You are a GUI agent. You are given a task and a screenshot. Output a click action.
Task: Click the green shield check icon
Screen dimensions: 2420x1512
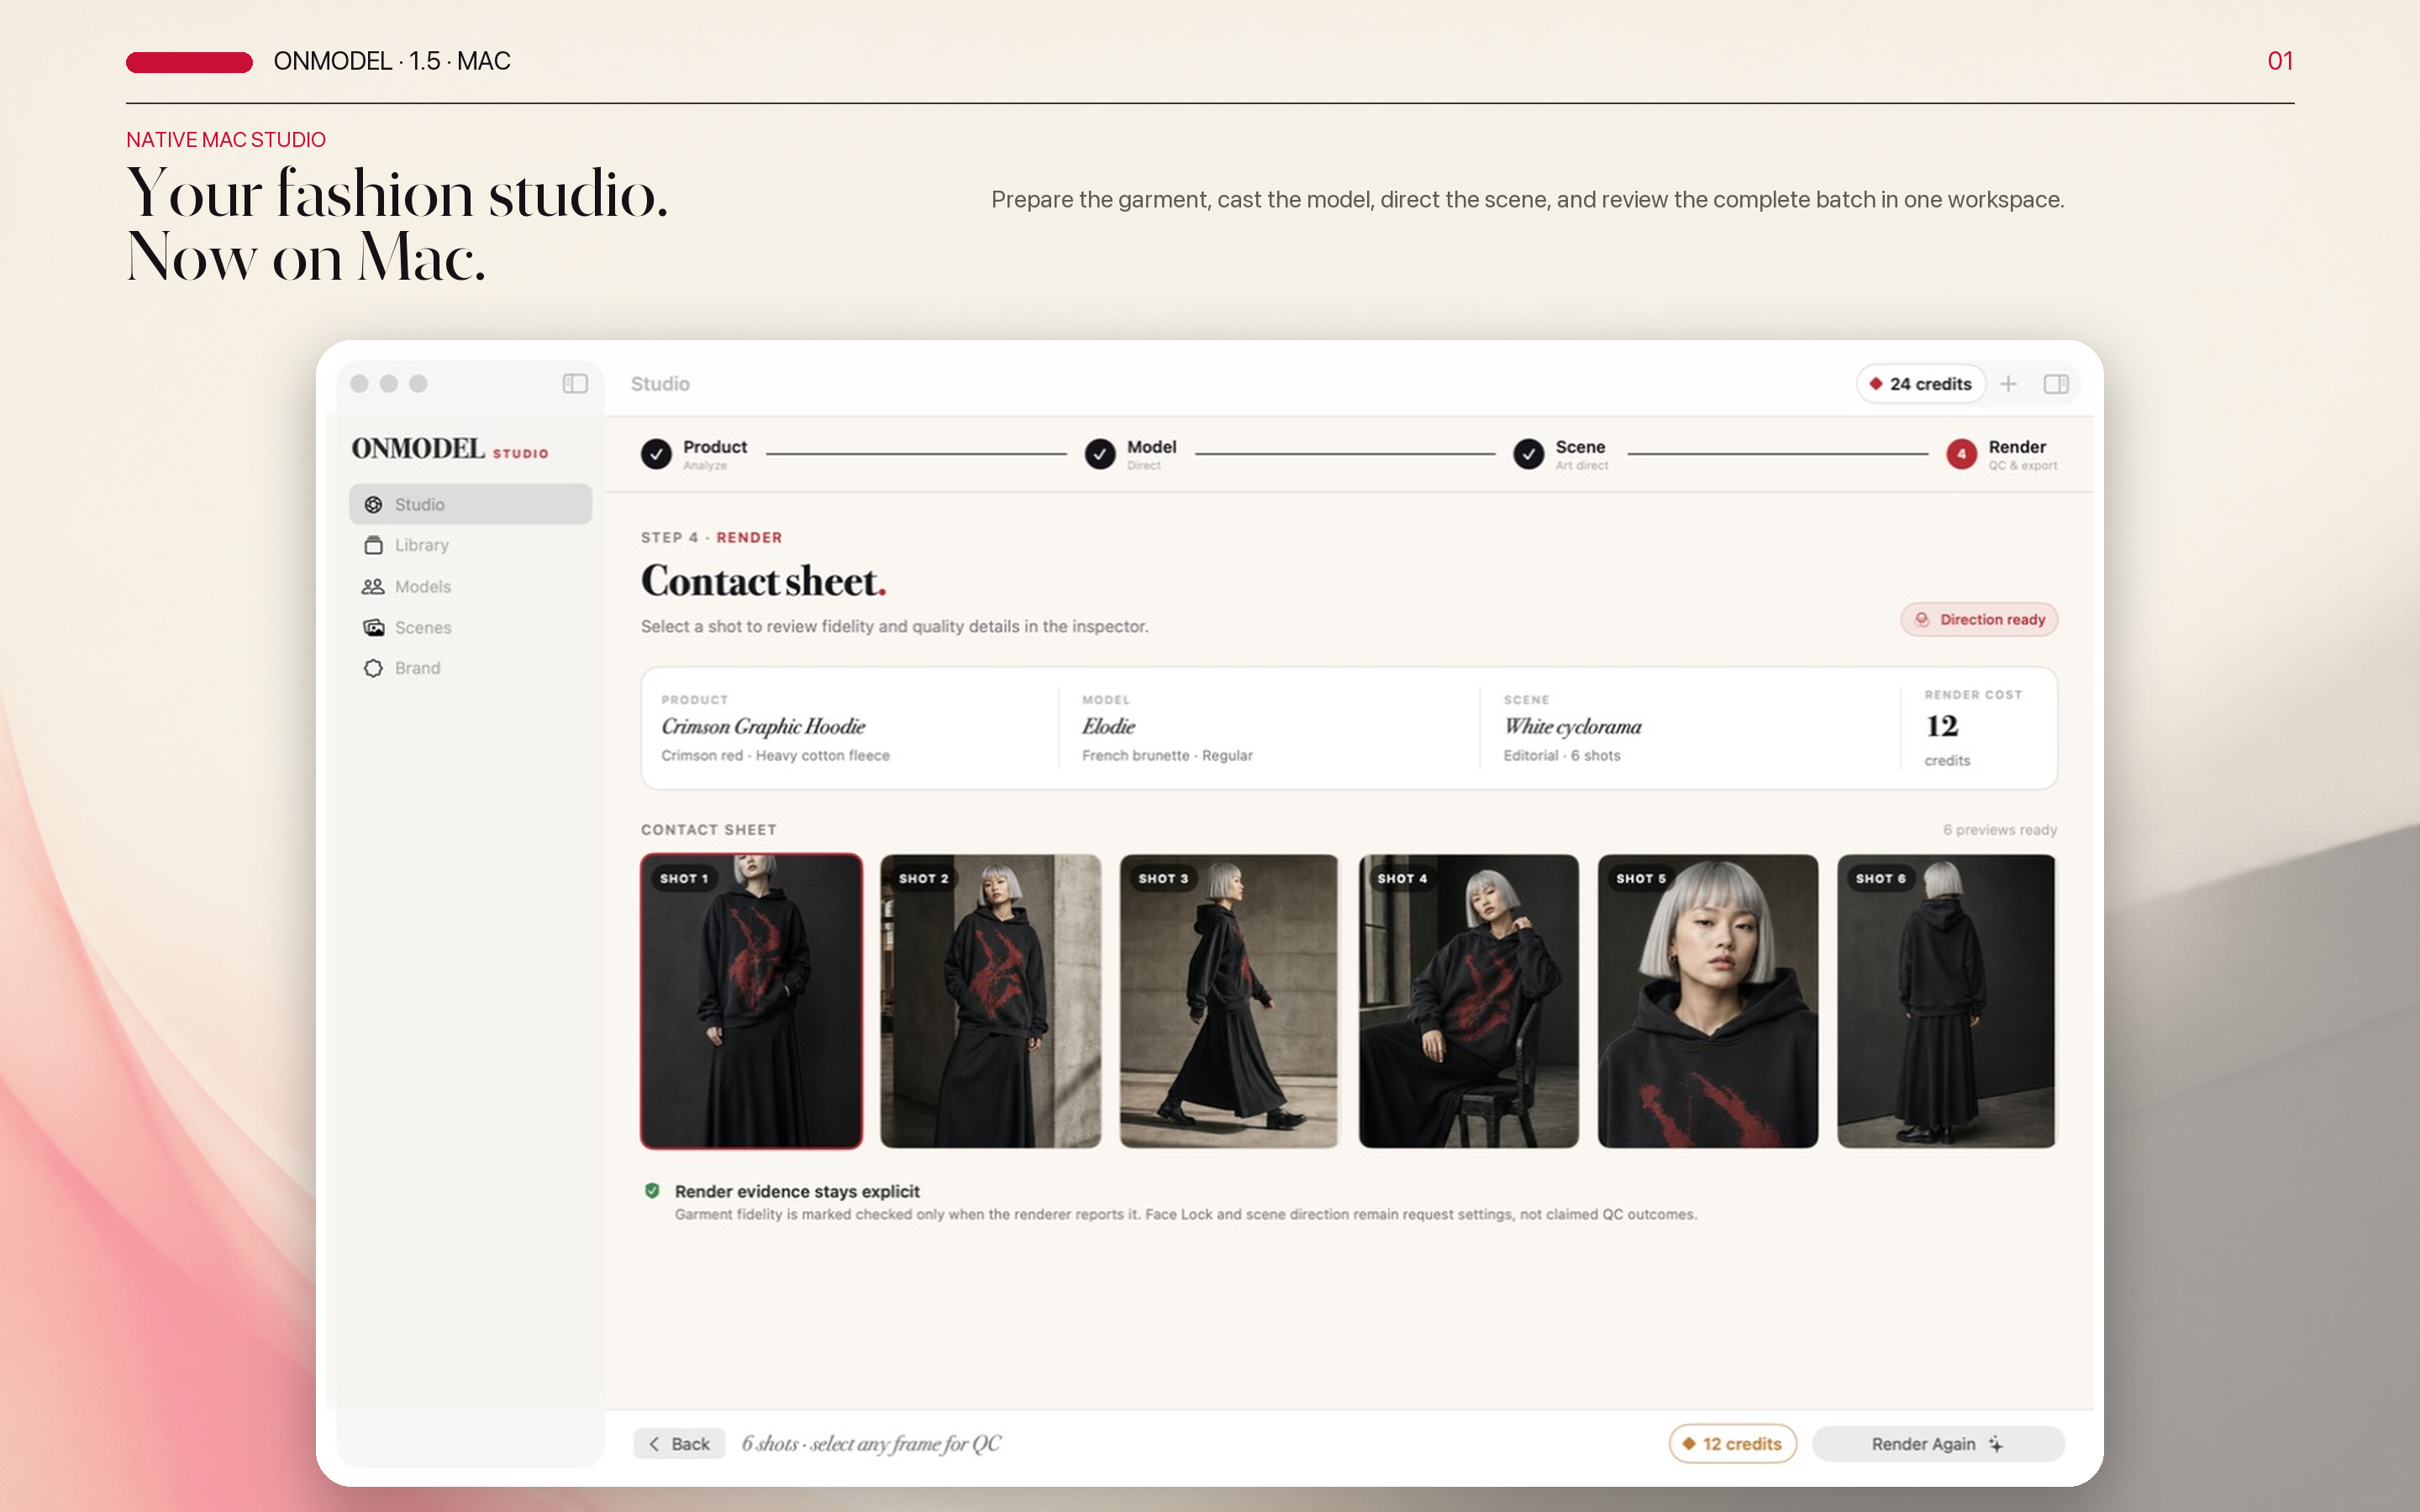[652, 1191]
